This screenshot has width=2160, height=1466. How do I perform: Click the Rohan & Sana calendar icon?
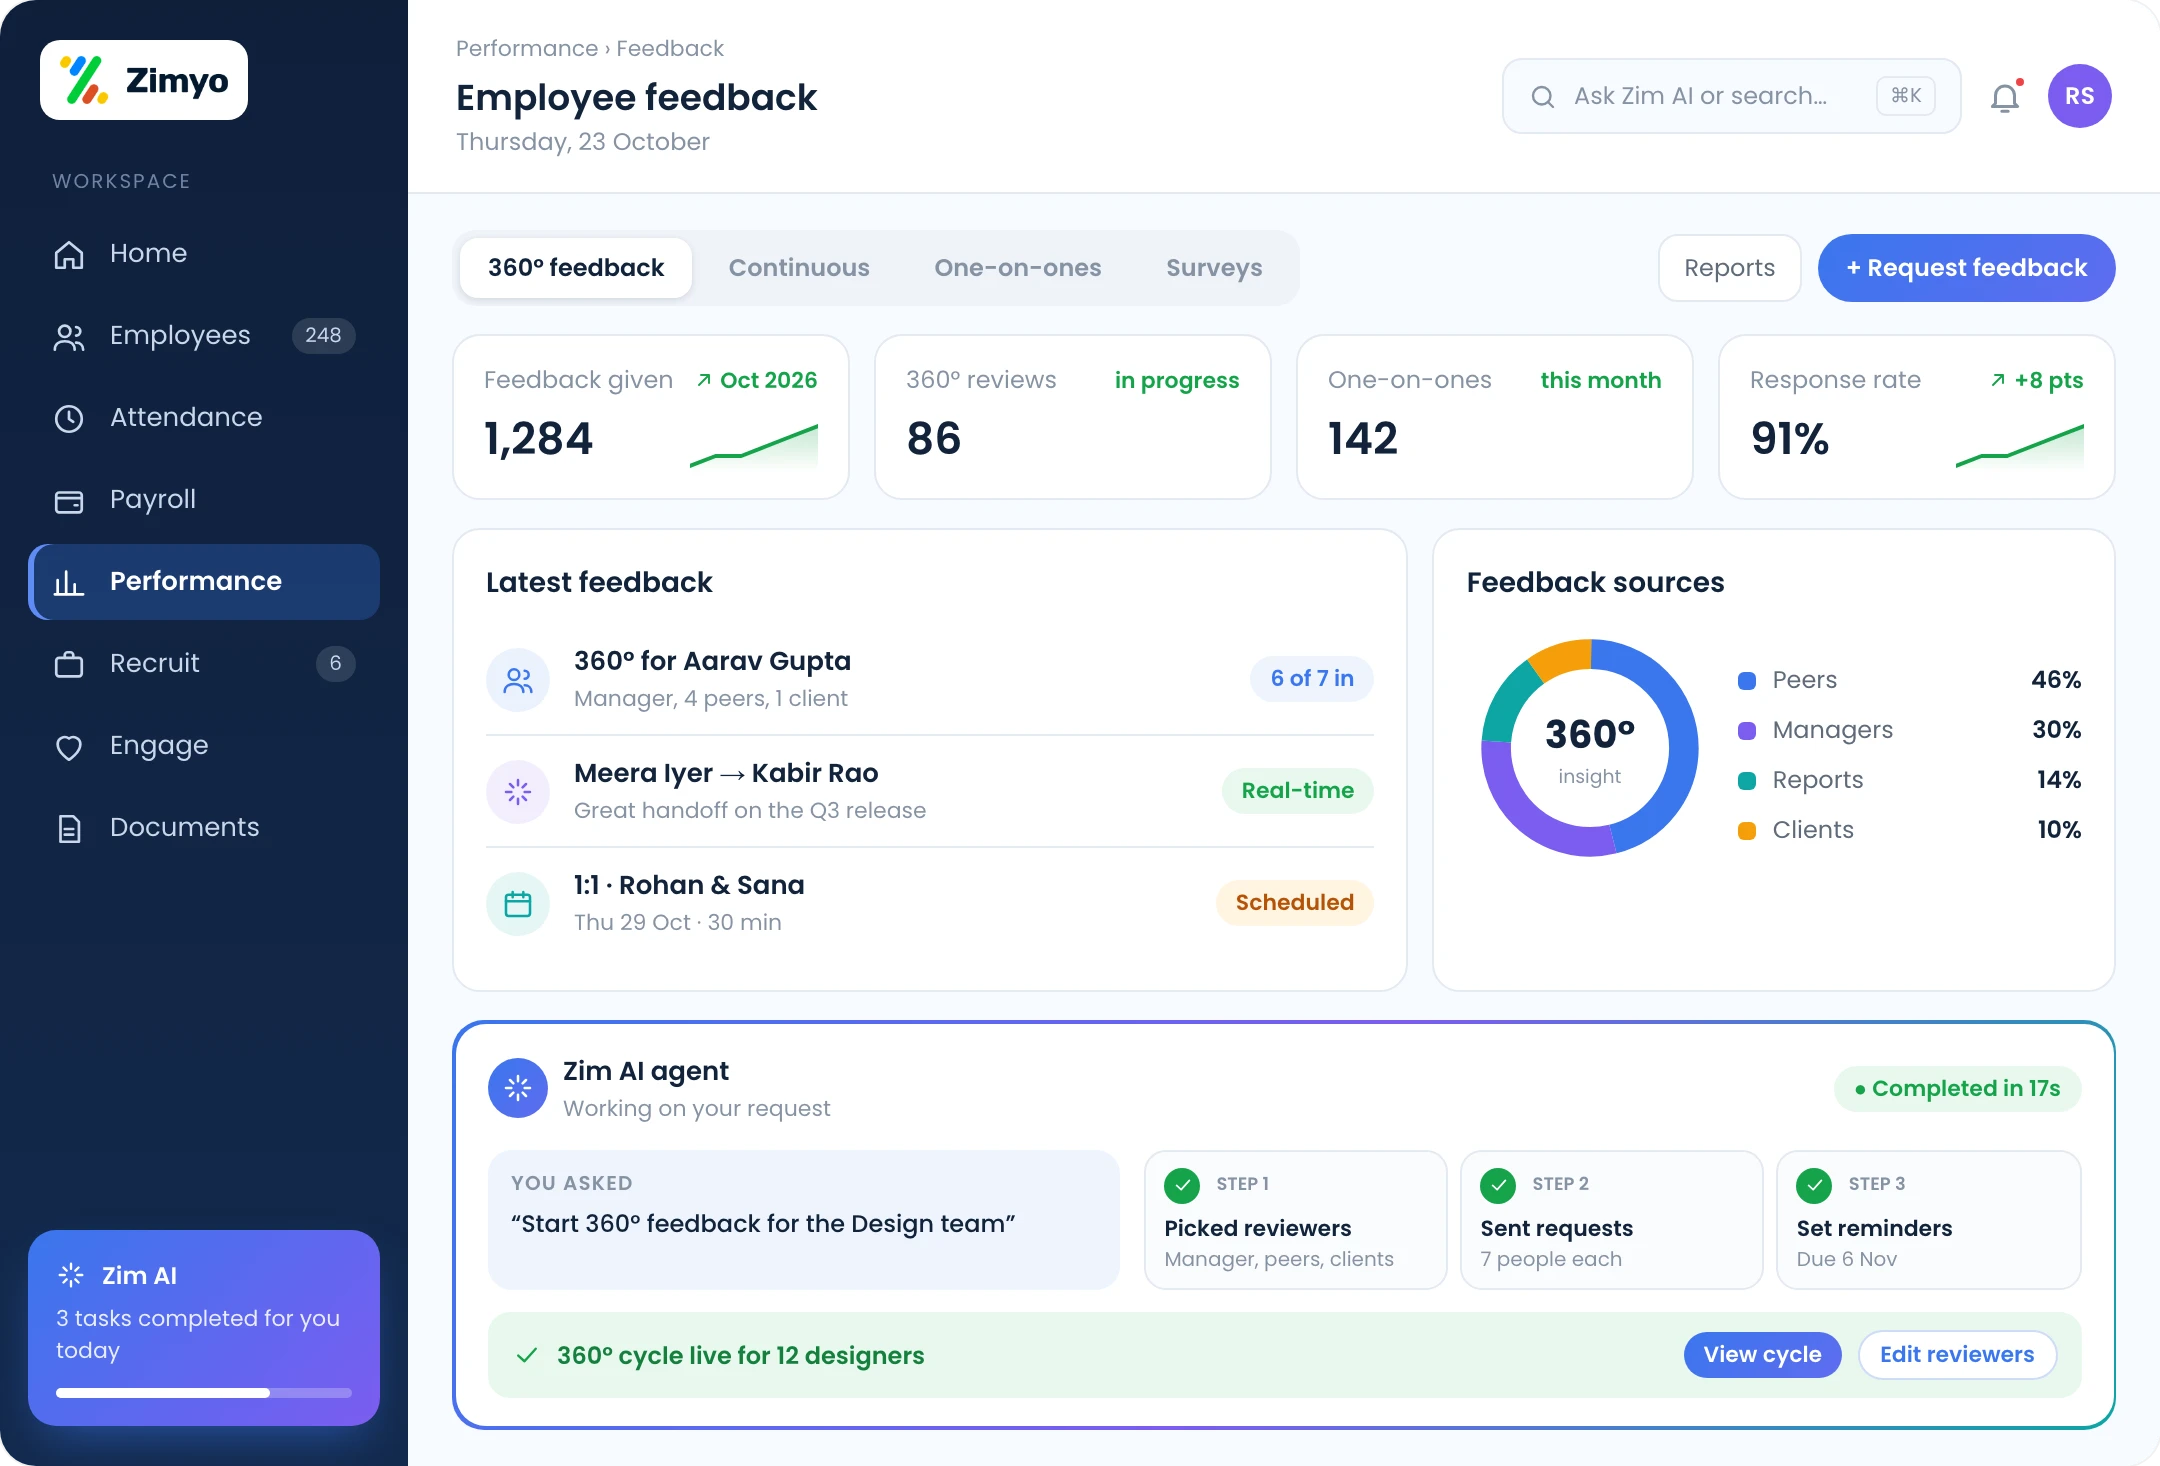[518, 904]
